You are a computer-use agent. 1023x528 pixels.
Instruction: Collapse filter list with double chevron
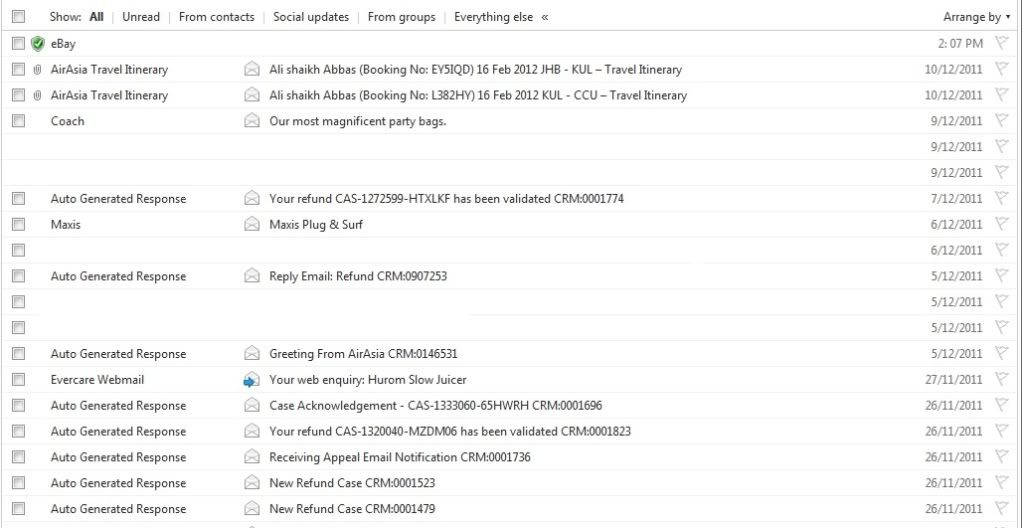[x=544, y=17]
